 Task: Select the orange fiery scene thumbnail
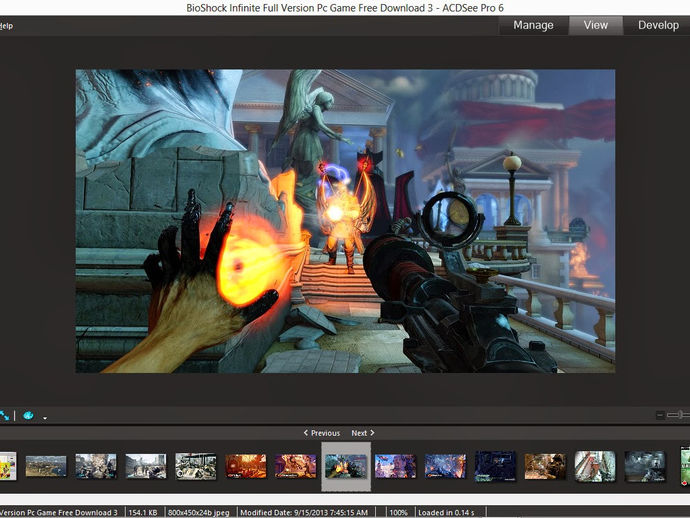(x=246, y=466)
